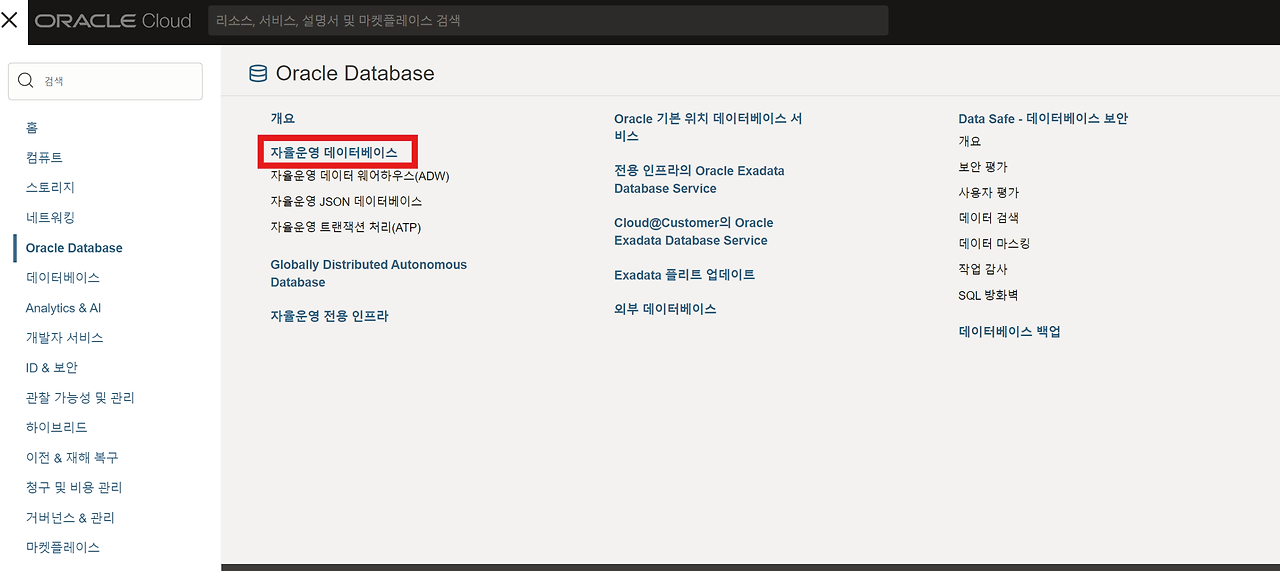
Task: Focus the sidebar 검색 search field
Action: click(x=105, y=81)
